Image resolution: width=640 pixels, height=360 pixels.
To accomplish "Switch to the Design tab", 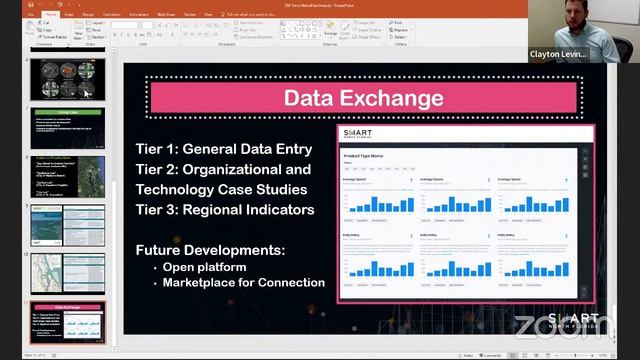I will pos(88,14).
